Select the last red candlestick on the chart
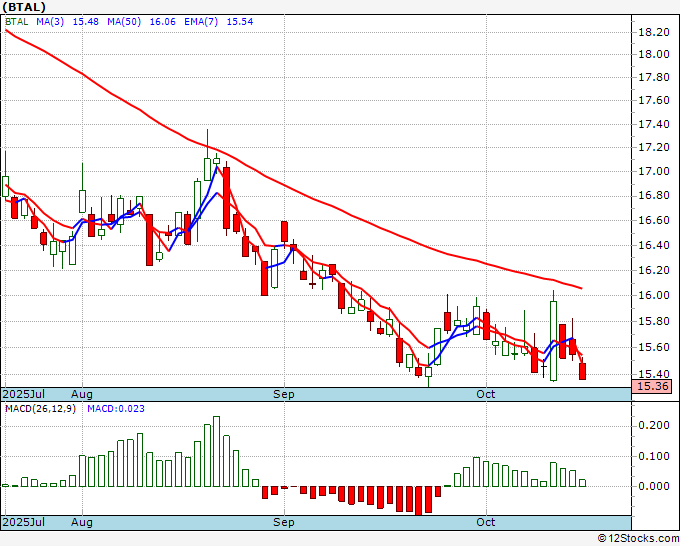Screen dimensions: 680x546 [583, 371]
